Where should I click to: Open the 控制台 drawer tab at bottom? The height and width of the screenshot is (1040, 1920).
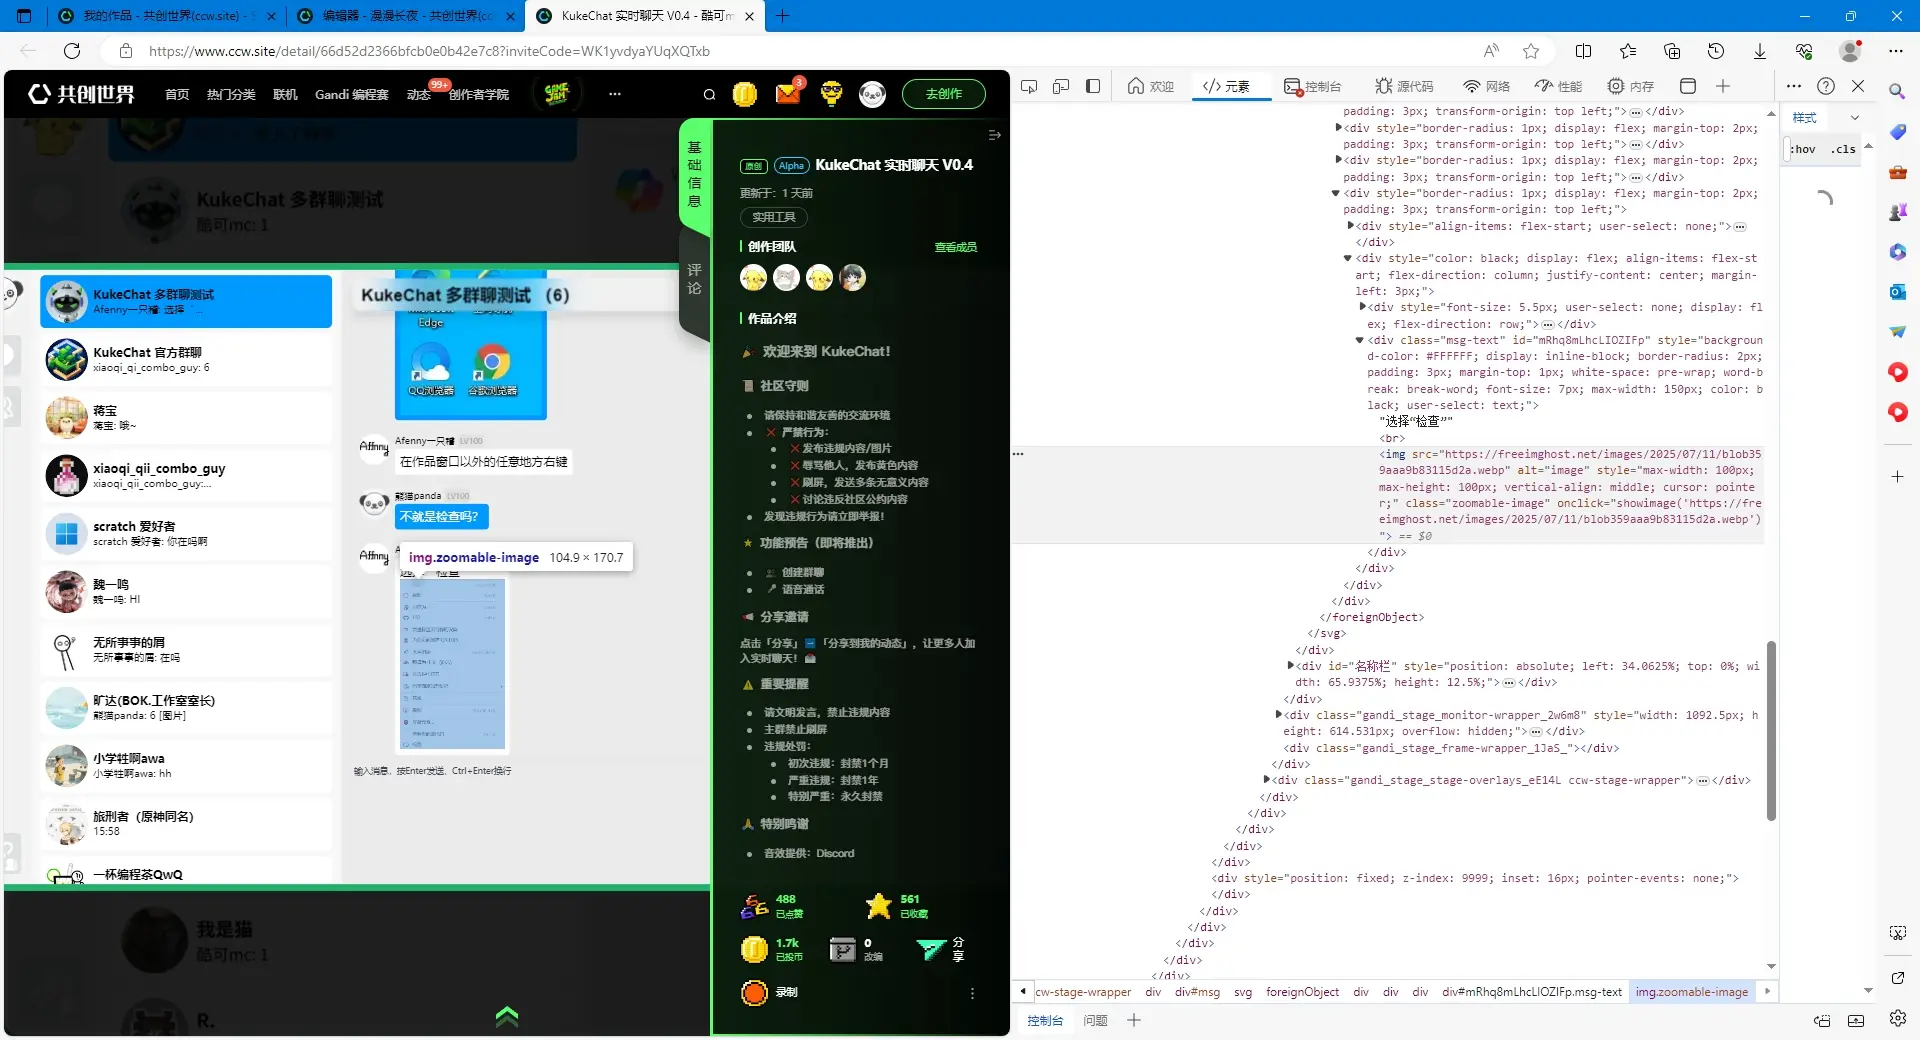click(x=1045, y=1021)
